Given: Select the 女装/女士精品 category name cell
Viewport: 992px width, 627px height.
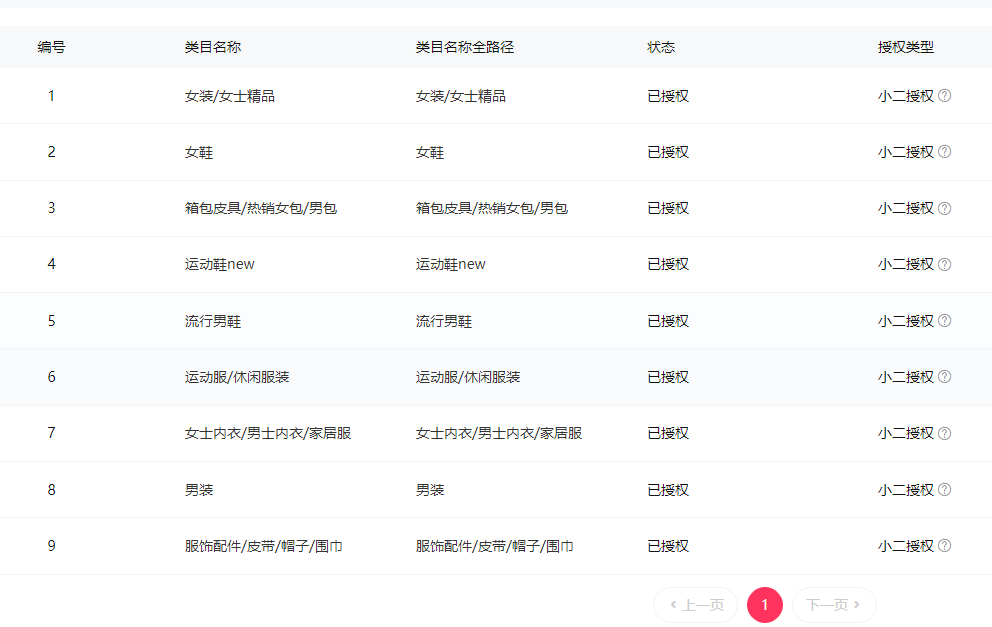Looking at the screenshot, I should (230, 96).
